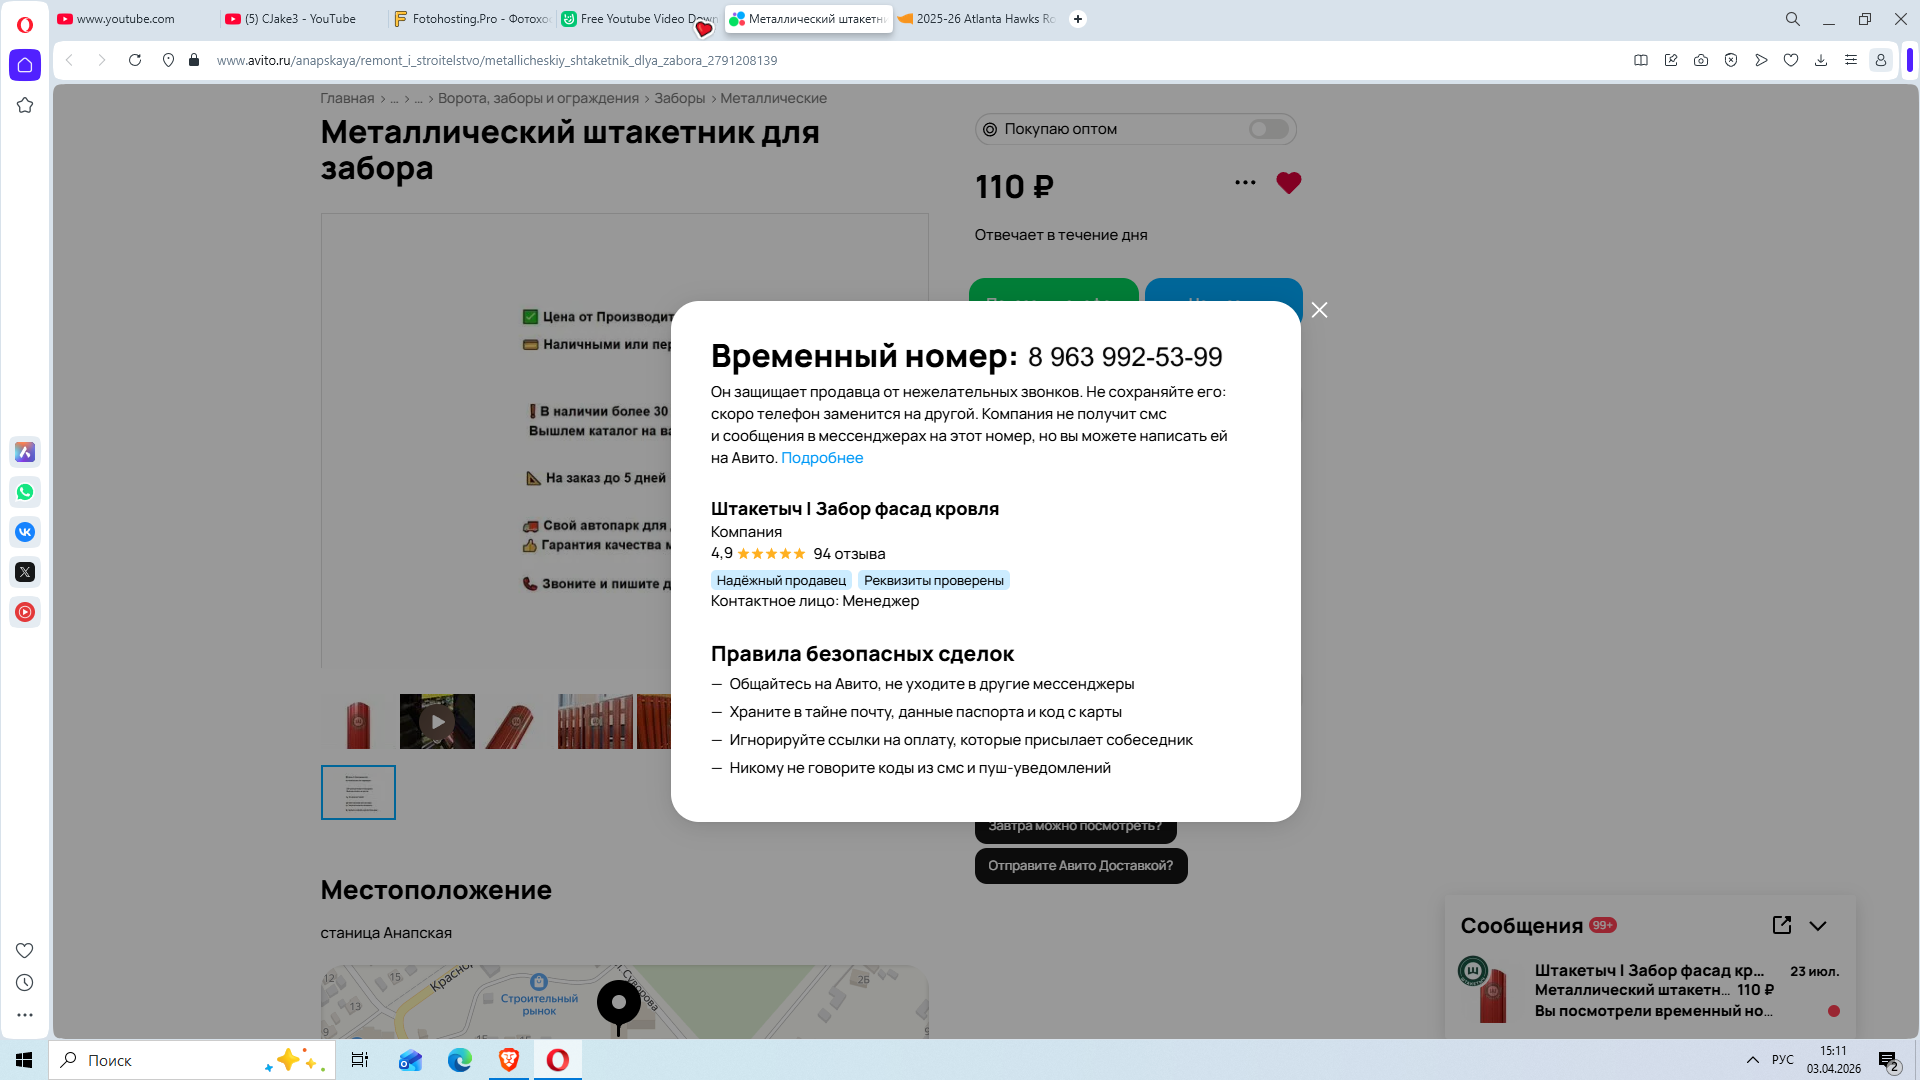Play the video thumbnail in the gallery
The image size is (1920, 1080).
437,722
